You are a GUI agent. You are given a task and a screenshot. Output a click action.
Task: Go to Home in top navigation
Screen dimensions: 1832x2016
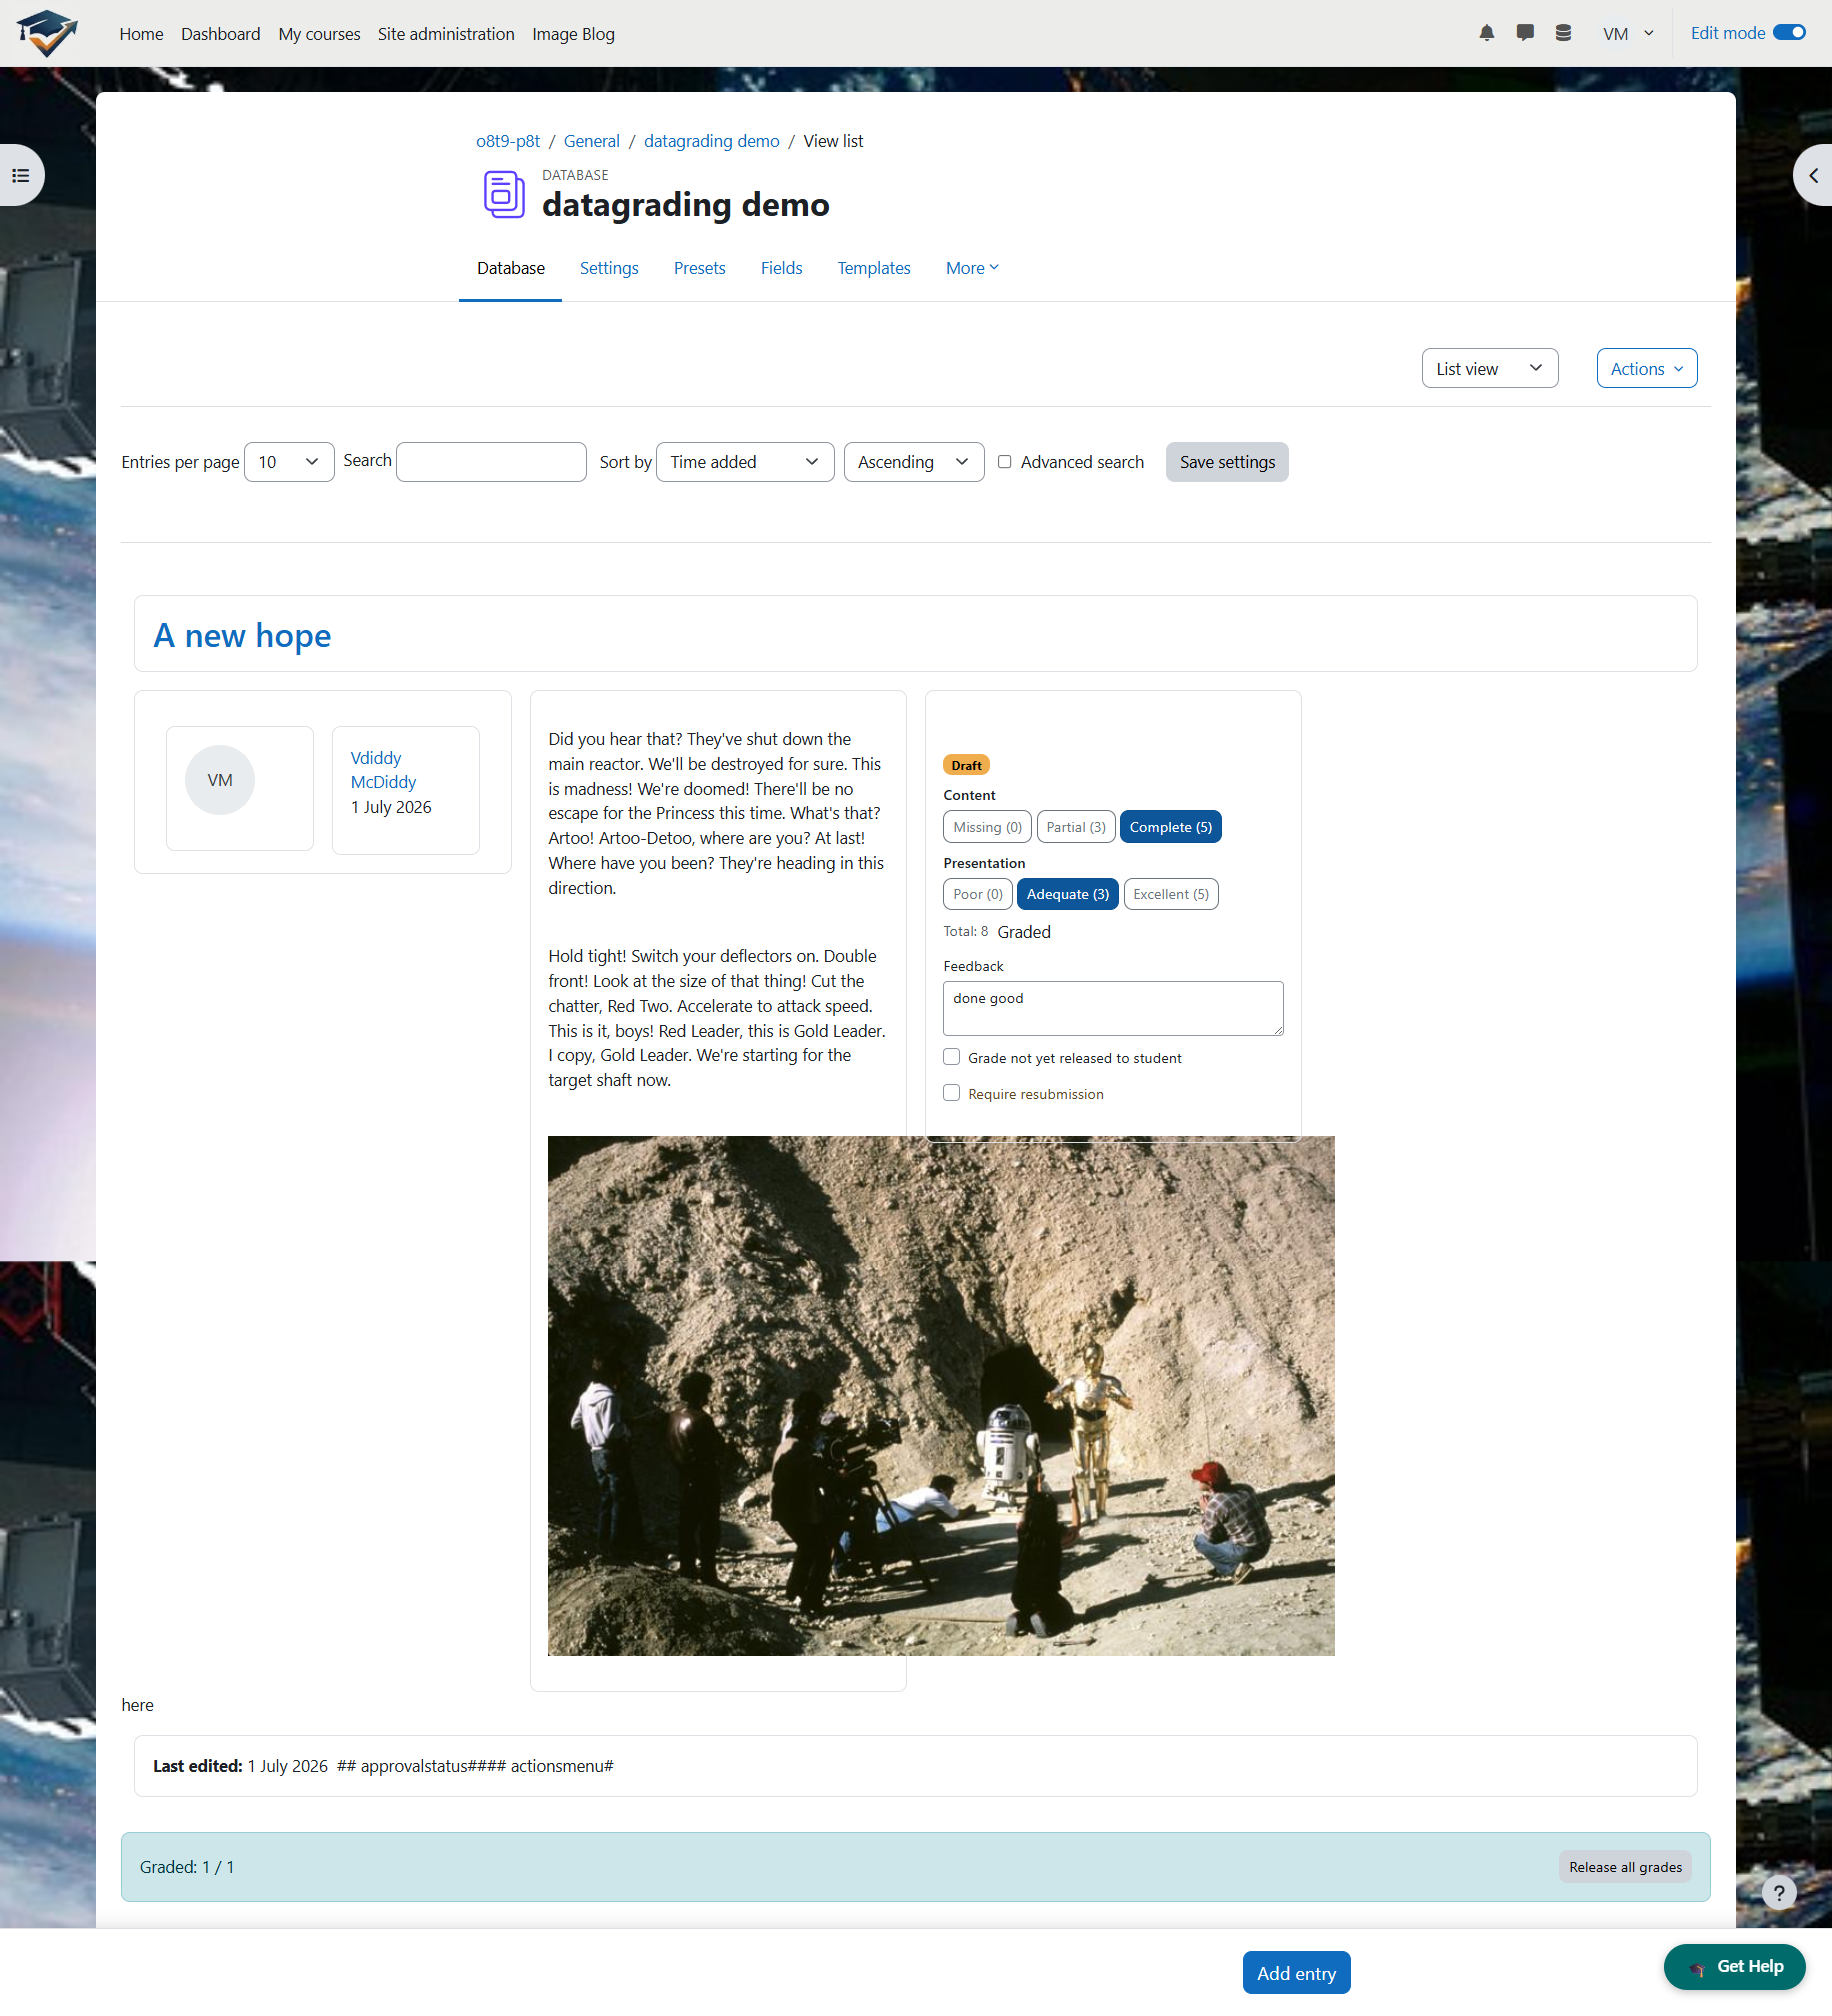[x=141, y=34]
